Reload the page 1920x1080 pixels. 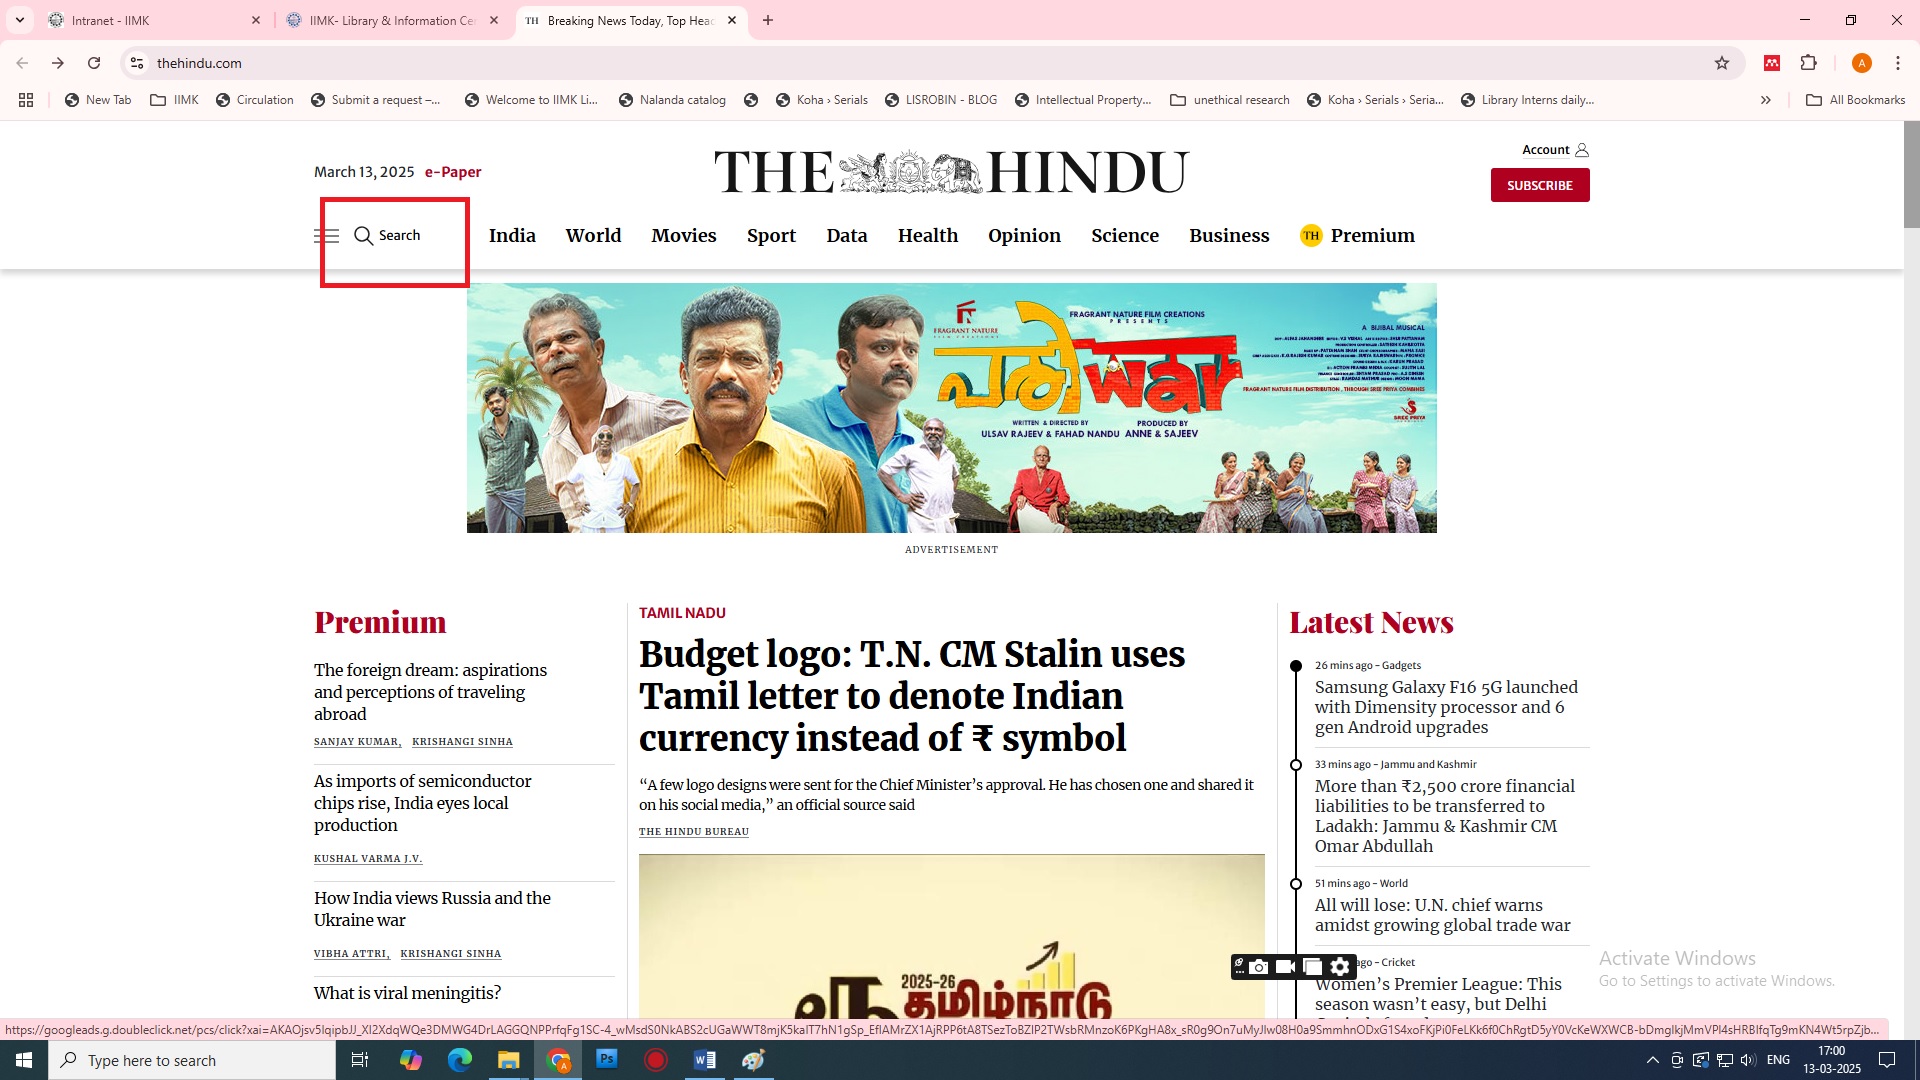pos(94,63)
